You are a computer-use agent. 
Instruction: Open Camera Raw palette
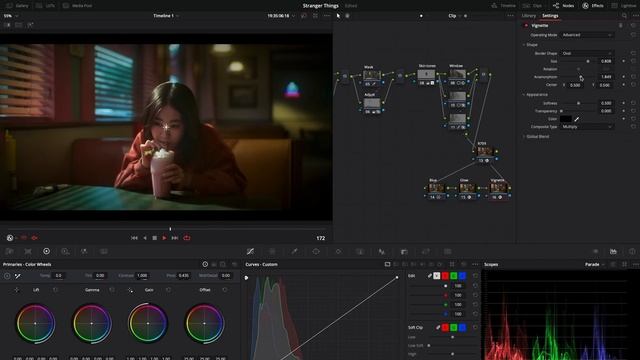(9, 251)
